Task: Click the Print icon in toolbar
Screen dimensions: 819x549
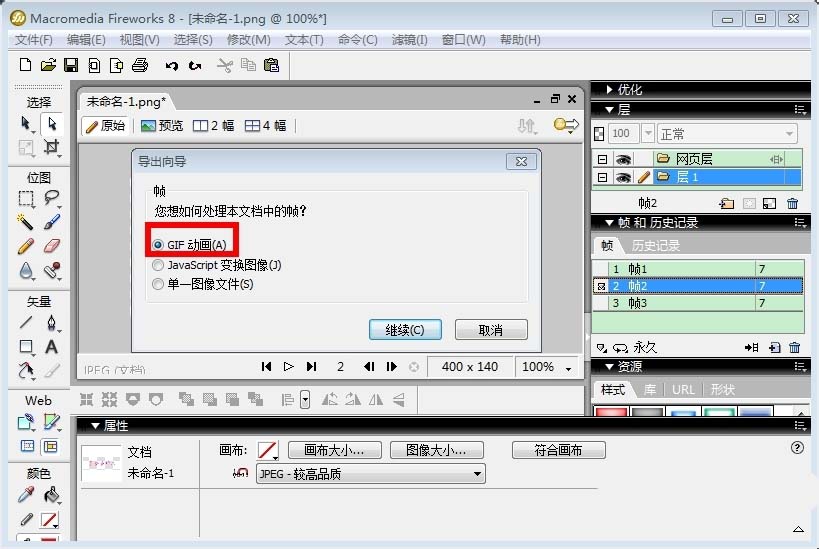Action: (x=139, y=65)
